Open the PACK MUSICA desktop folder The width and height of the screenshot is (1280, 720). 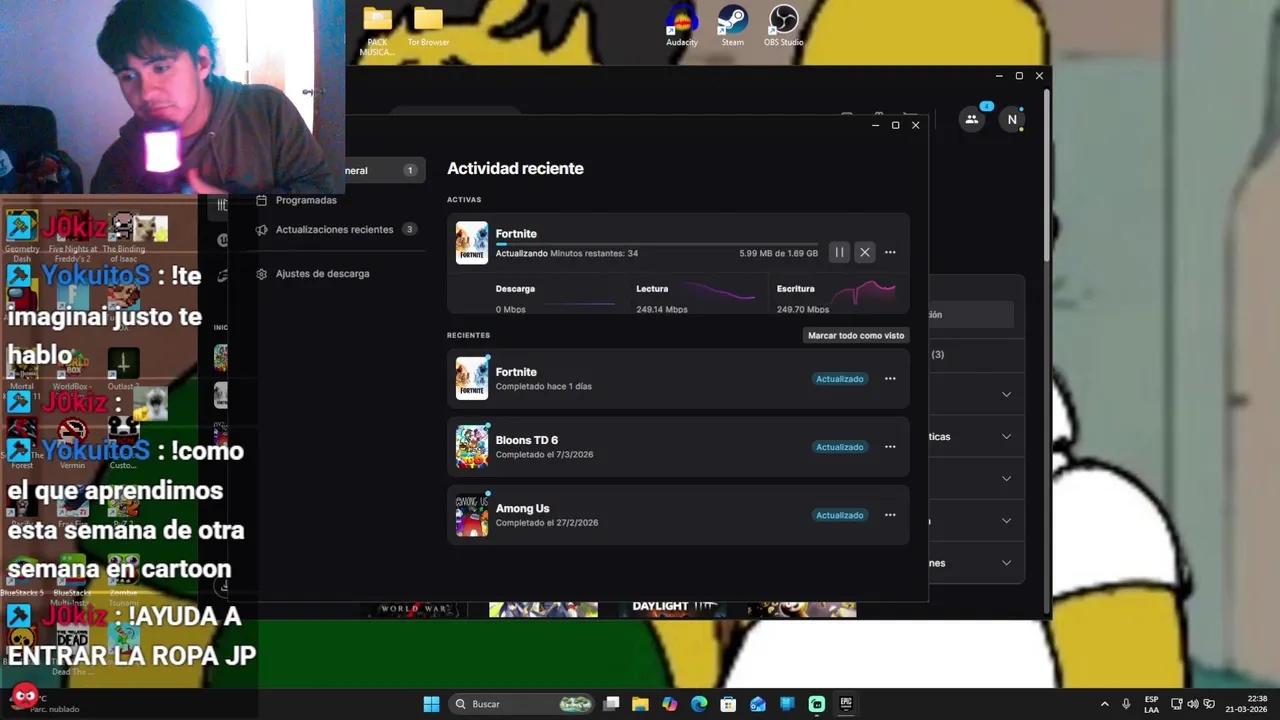377,30
